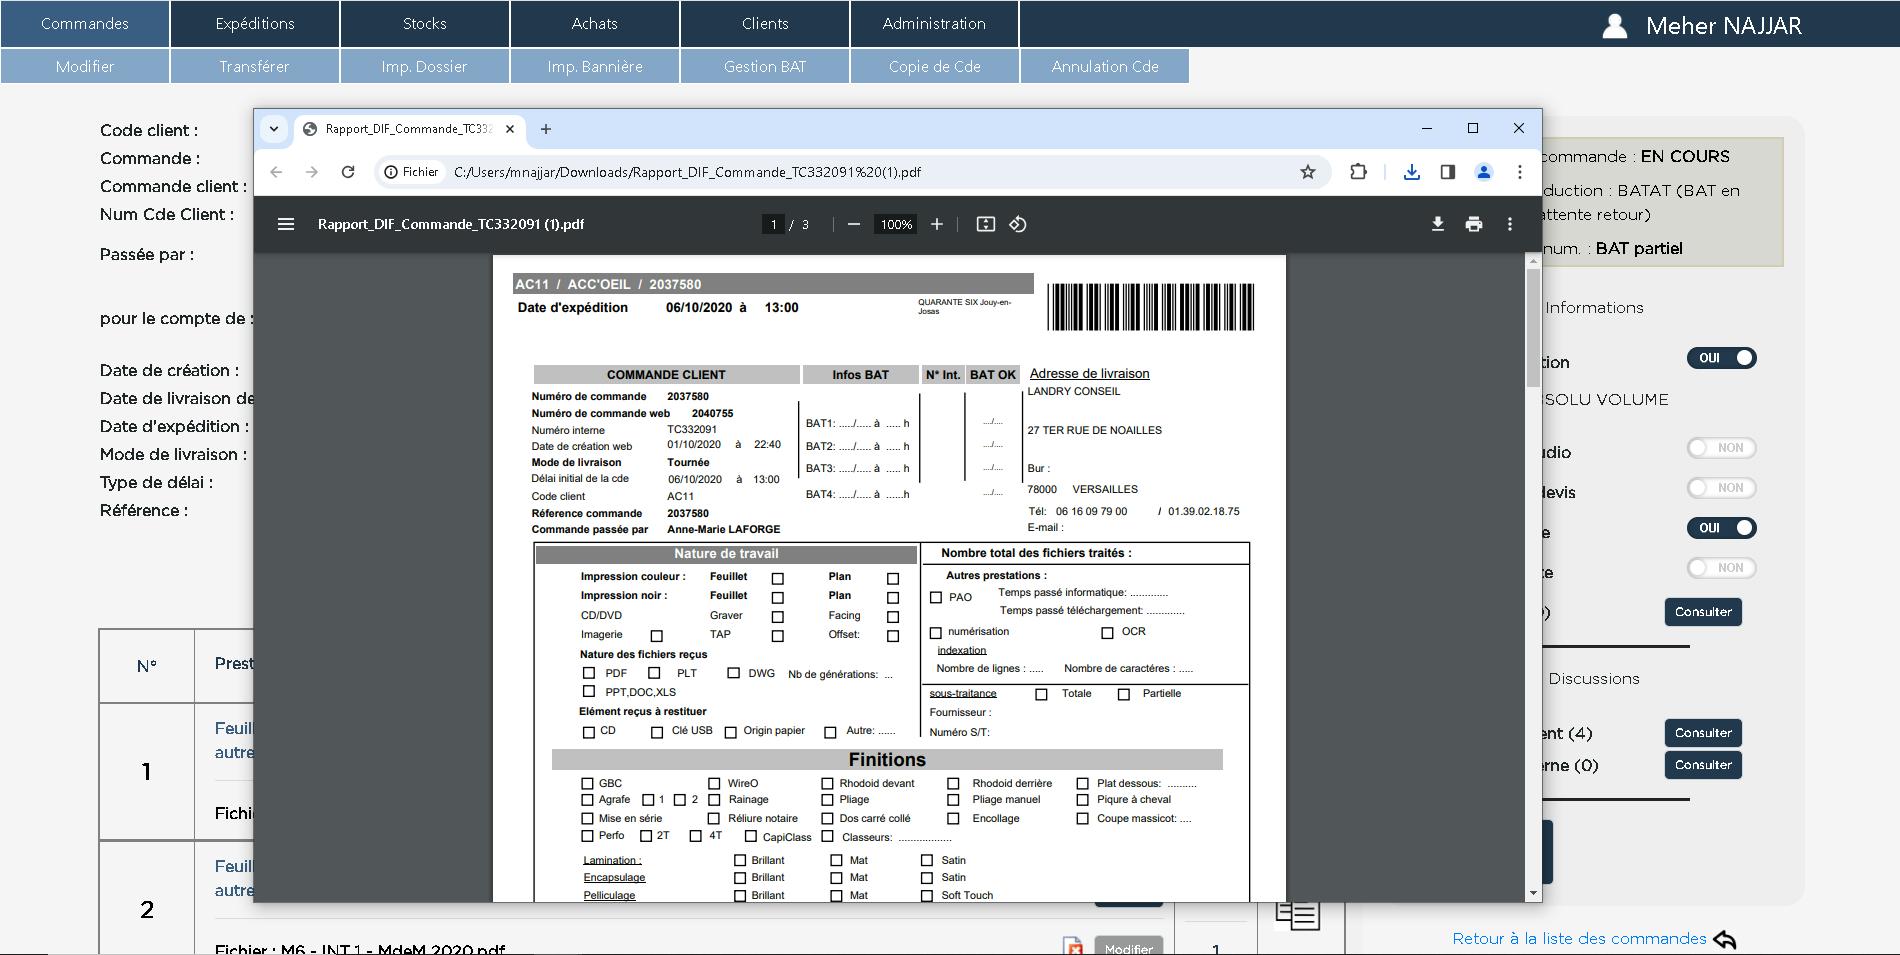Rotate the PDF with the rotate icon
The width and height of the screenshot is (1900, 955).
pyautogui.click(x=1018, y=224)
